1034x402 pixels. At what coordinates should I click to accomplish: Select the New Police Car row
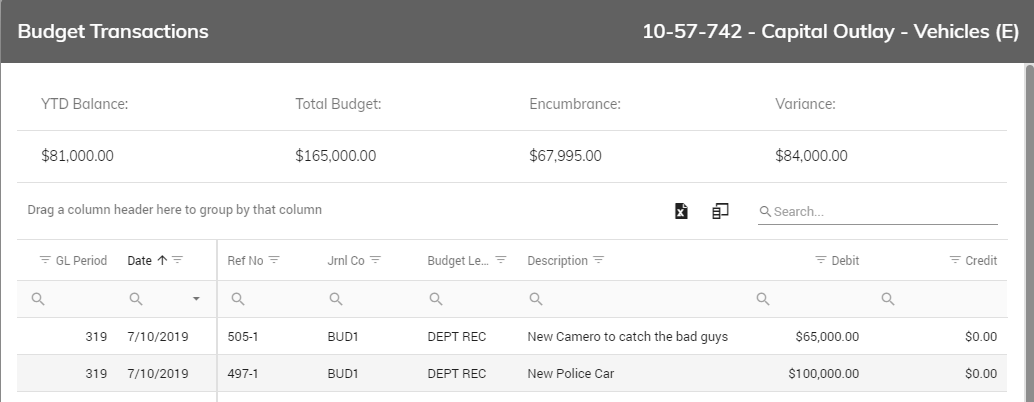pyautogui.click(x=570, y=374)
